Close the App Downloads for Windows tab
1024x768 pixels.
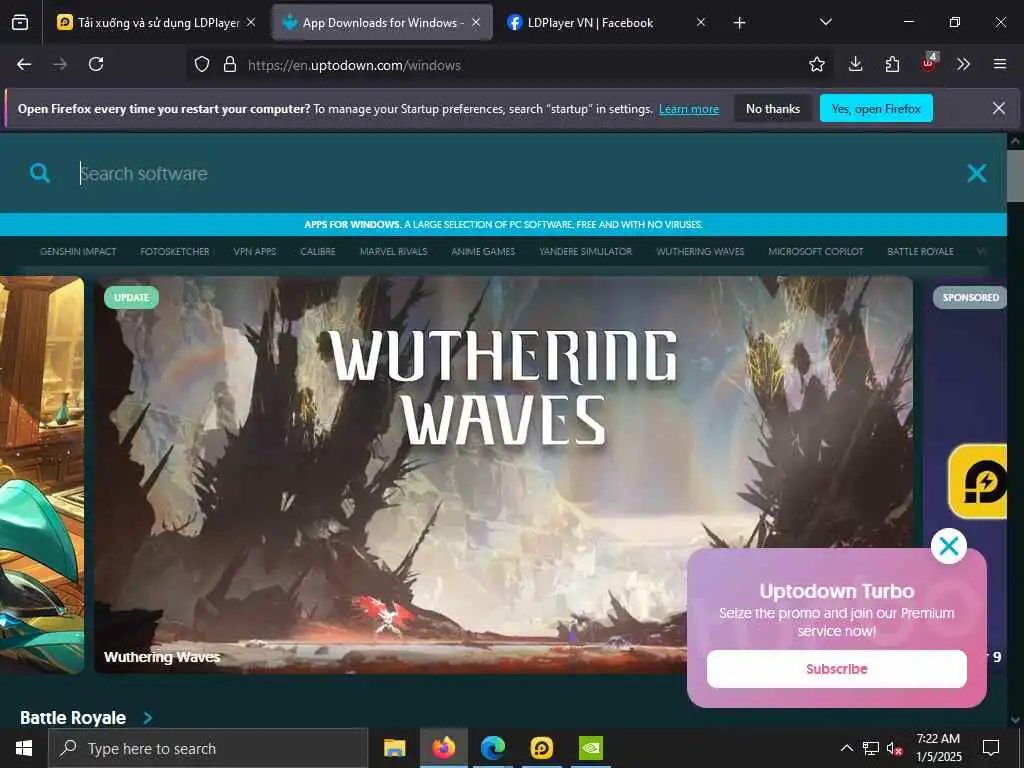476,22
